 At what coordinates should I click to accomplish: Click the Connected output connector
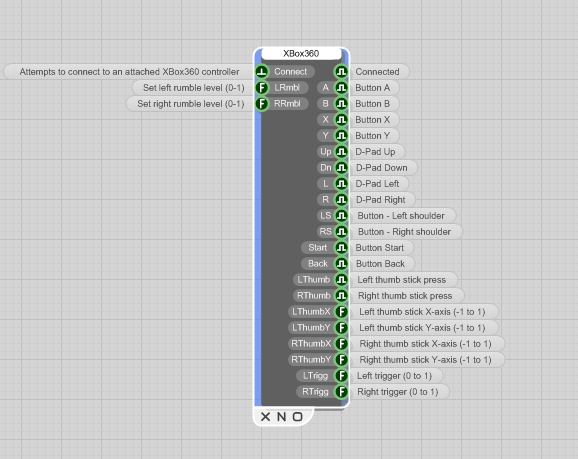click(341, 72)
